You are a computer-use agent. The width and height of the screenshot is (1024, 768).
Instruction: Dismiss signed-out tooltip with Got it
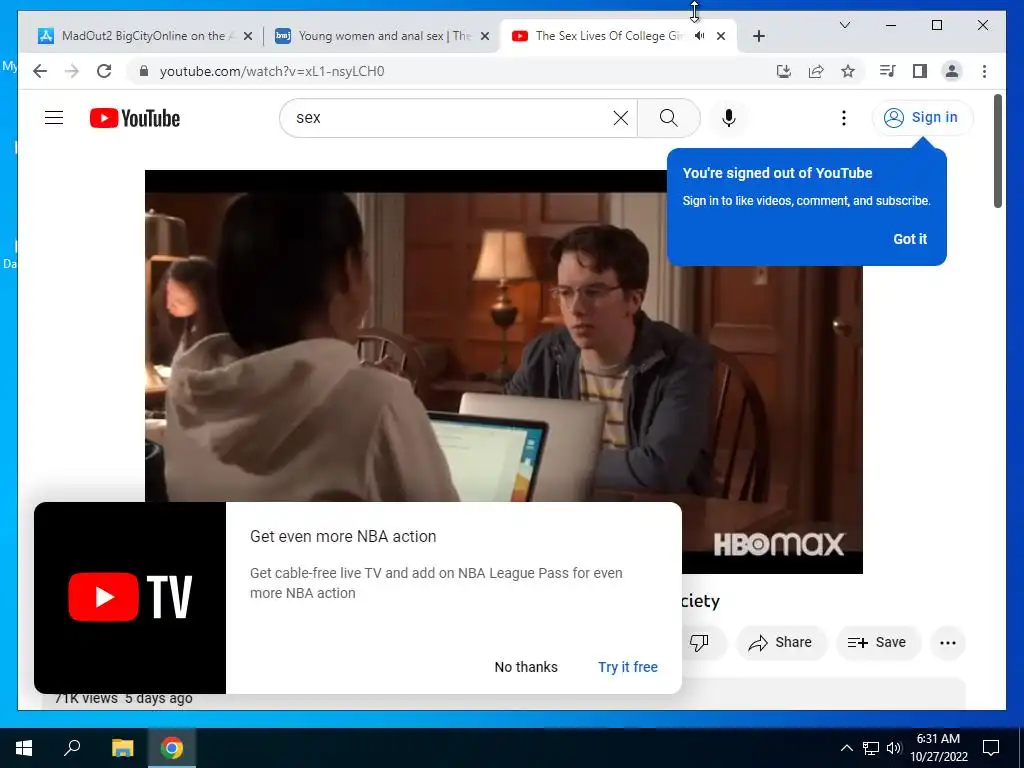tap(910, 239)
